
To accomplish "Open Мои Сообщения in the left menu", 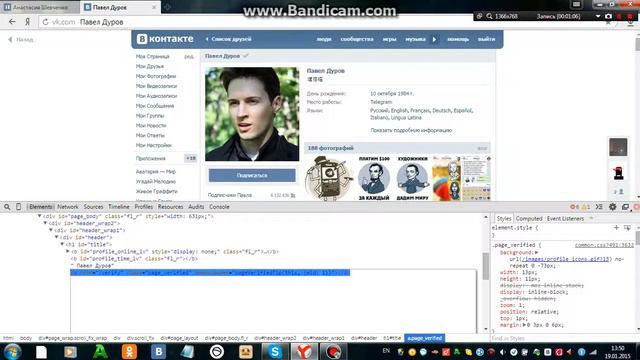I will click(x=155, y=106).
